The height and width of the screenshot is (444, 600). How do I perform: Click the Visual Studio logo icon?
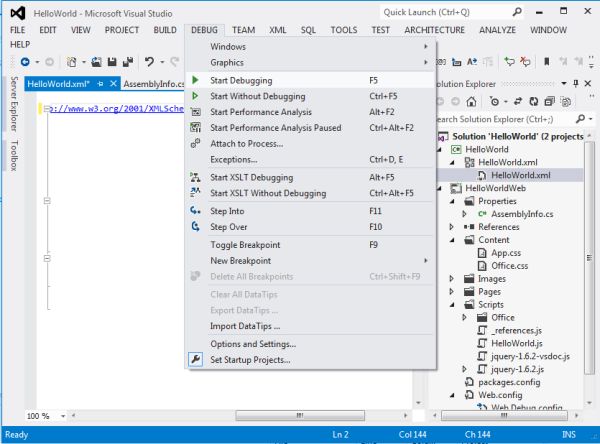coord(18,13)
